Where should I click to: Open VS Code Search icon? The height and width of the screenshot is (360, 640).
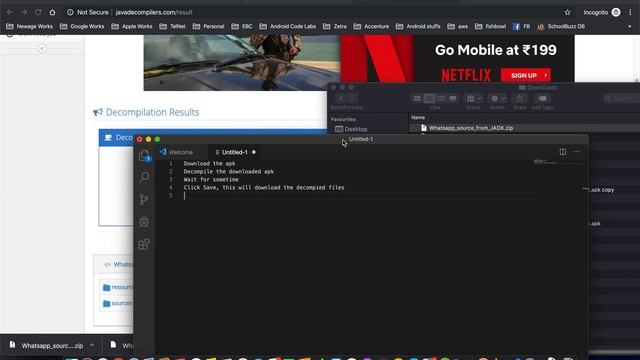[x=144, y=177]
